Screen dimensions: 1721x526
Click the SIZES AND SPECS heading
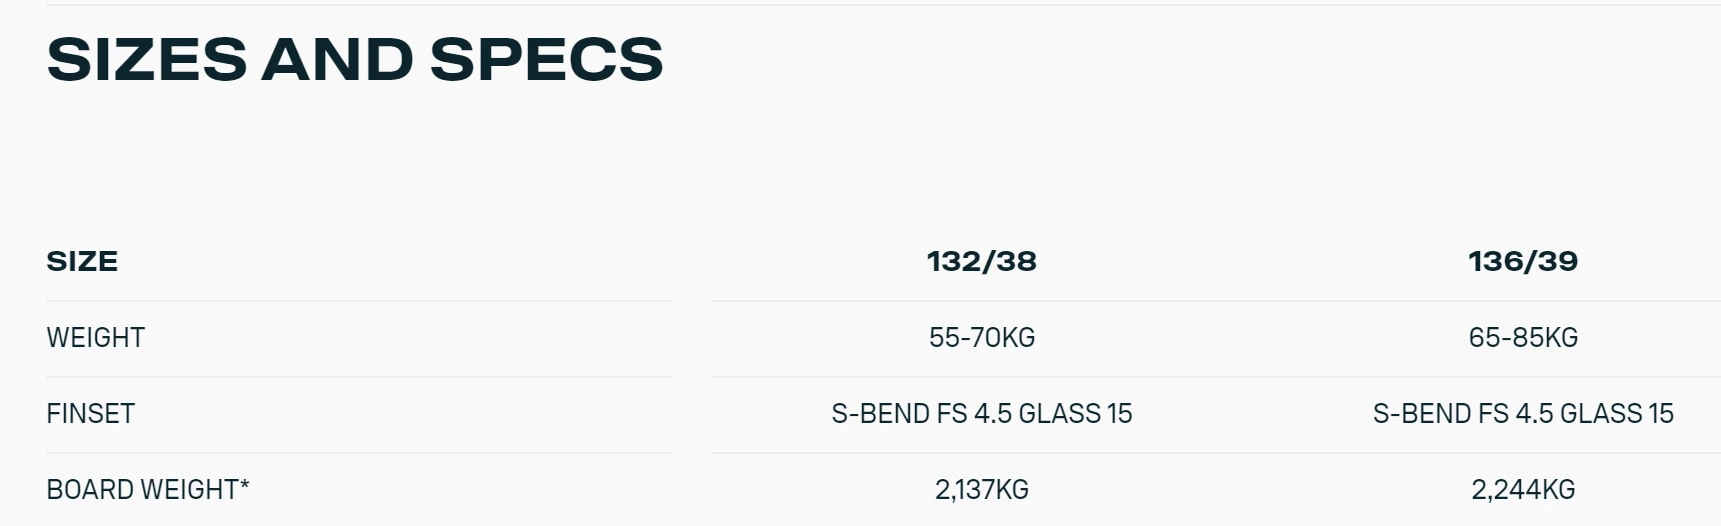(355, 59)
